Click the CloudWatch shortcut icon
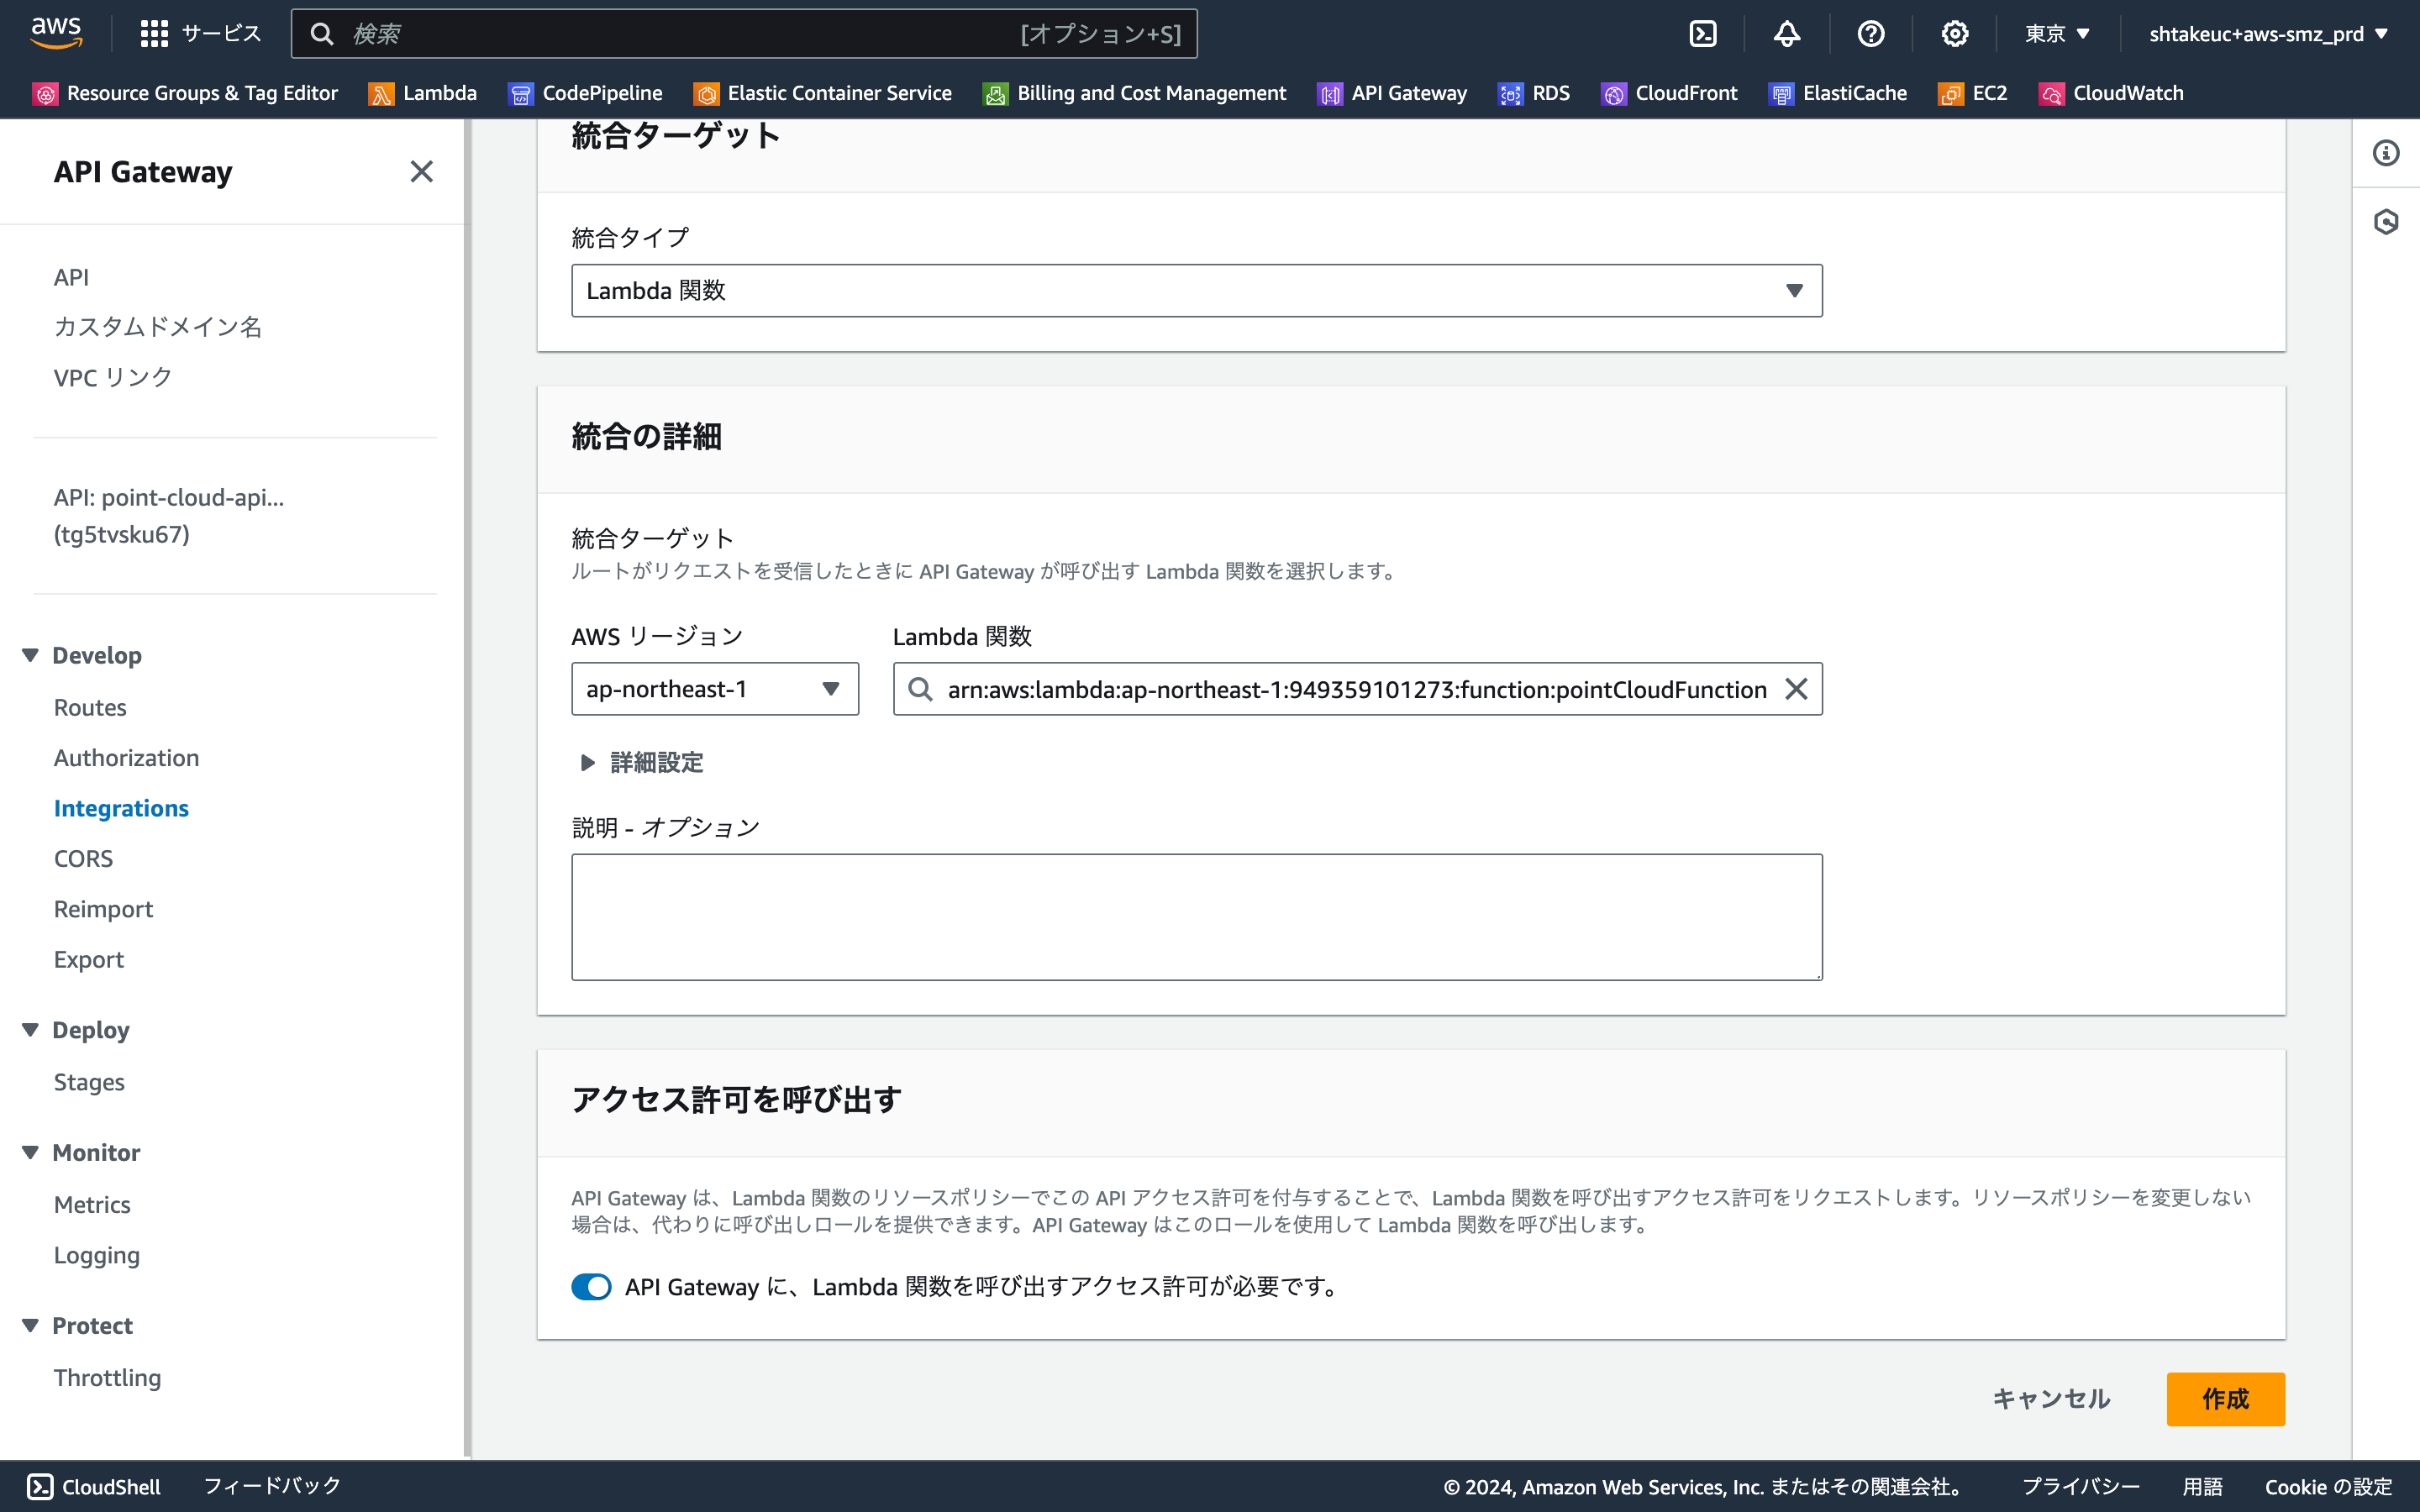 click(2052, 94)
